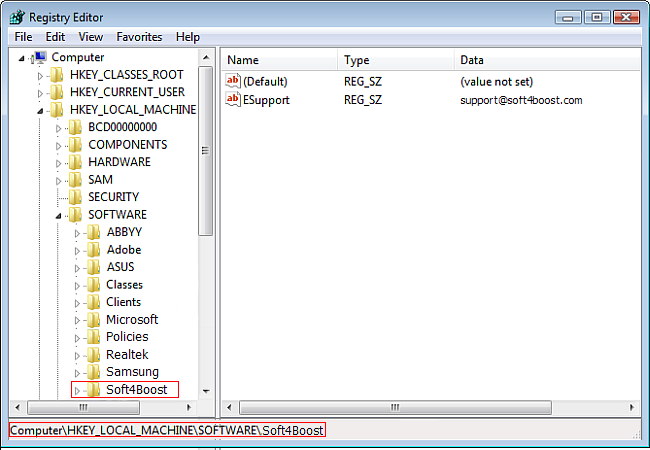Expand the COMPONENTS key
Viewport: 650px width, 450px height.
pos(58,146)
